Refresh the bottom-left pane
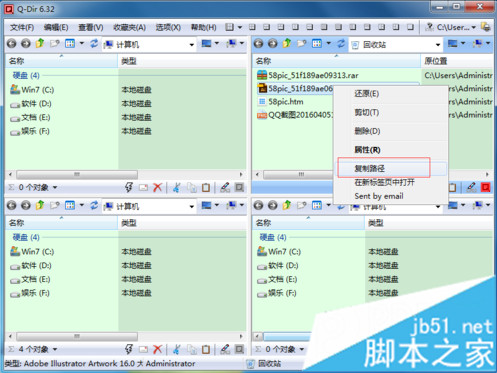 click(94, 206)
